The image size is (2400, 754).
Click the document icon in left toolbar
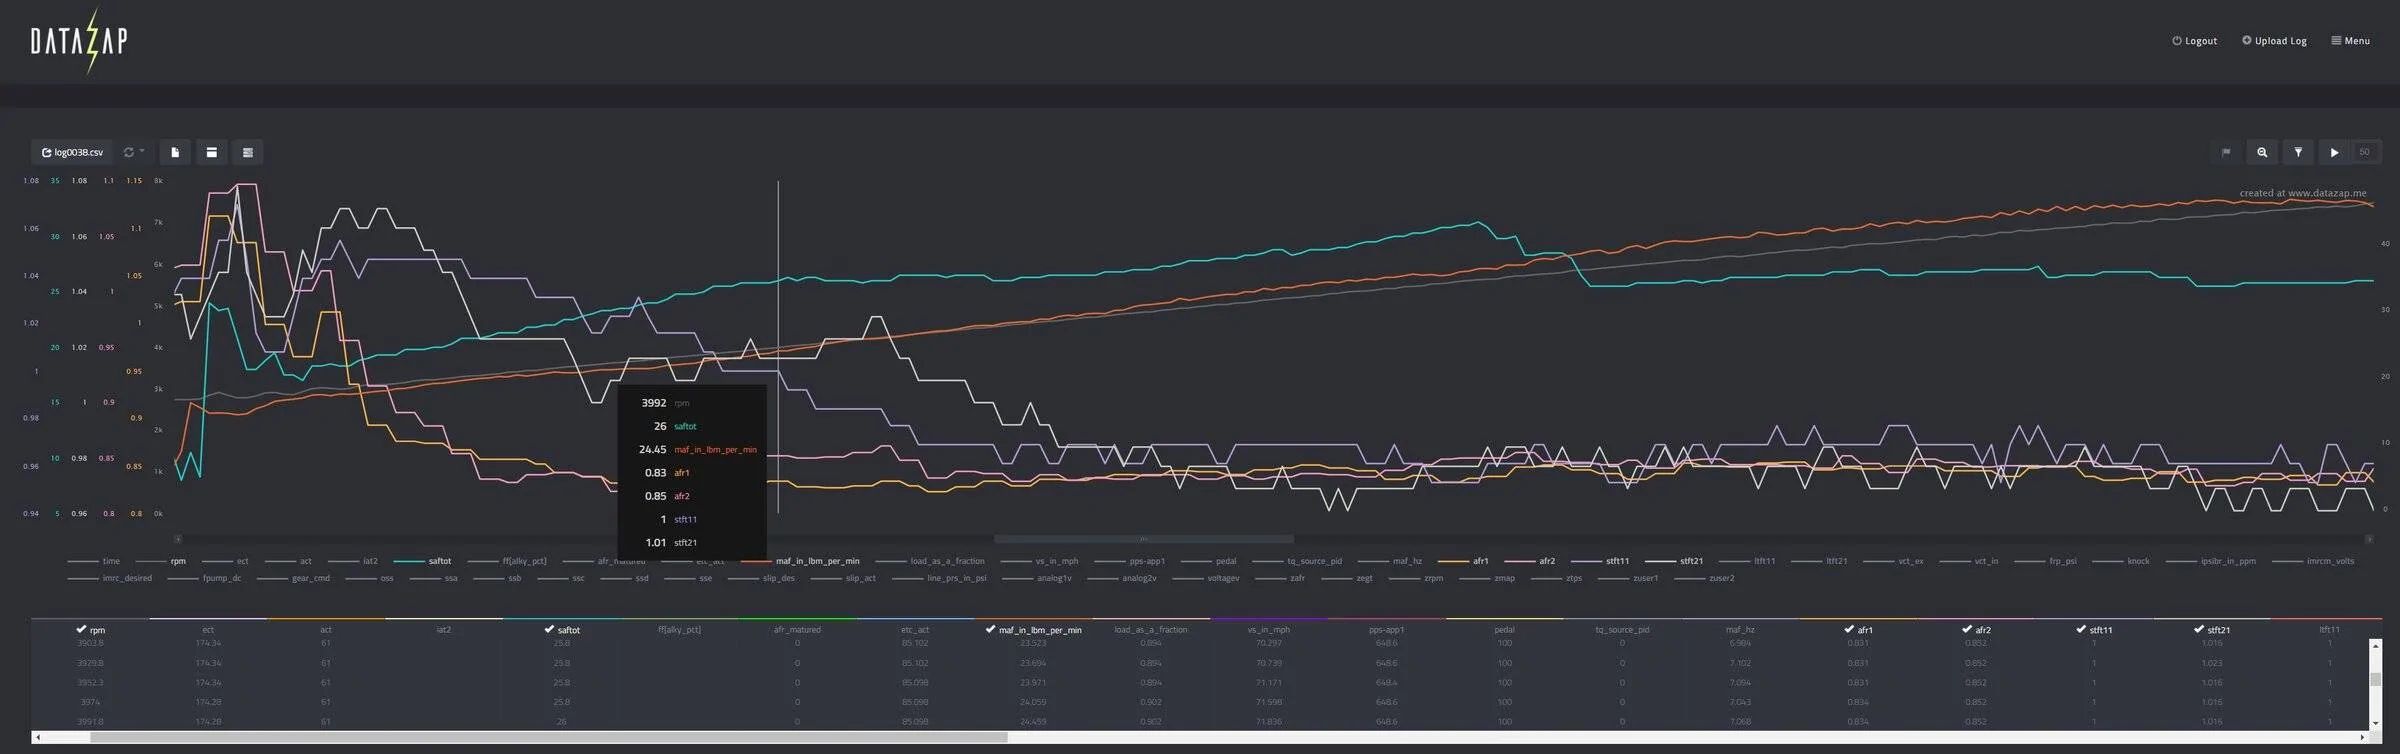point(175,152)
